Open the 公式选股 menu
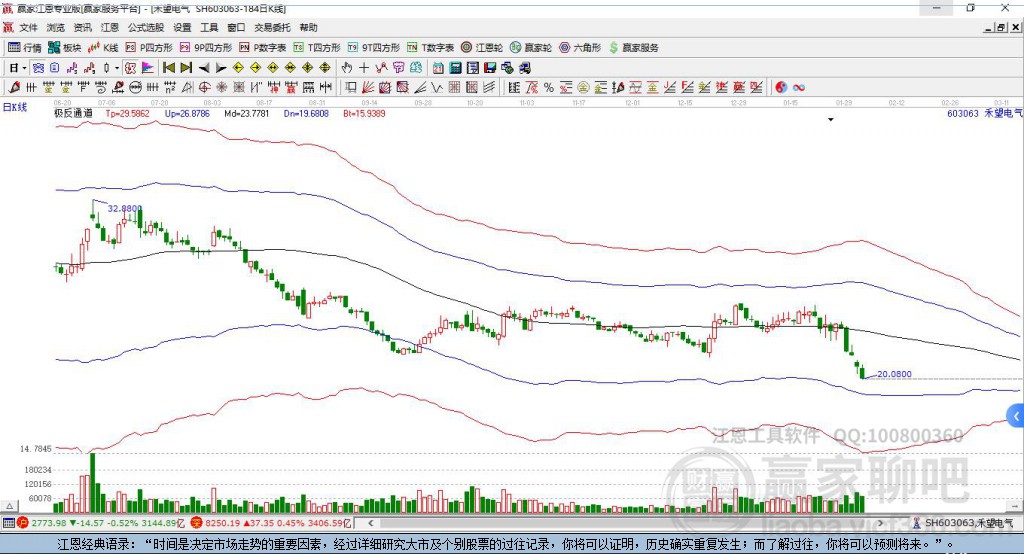Viewport: 1024px width, 554px height. coord(146,27)
